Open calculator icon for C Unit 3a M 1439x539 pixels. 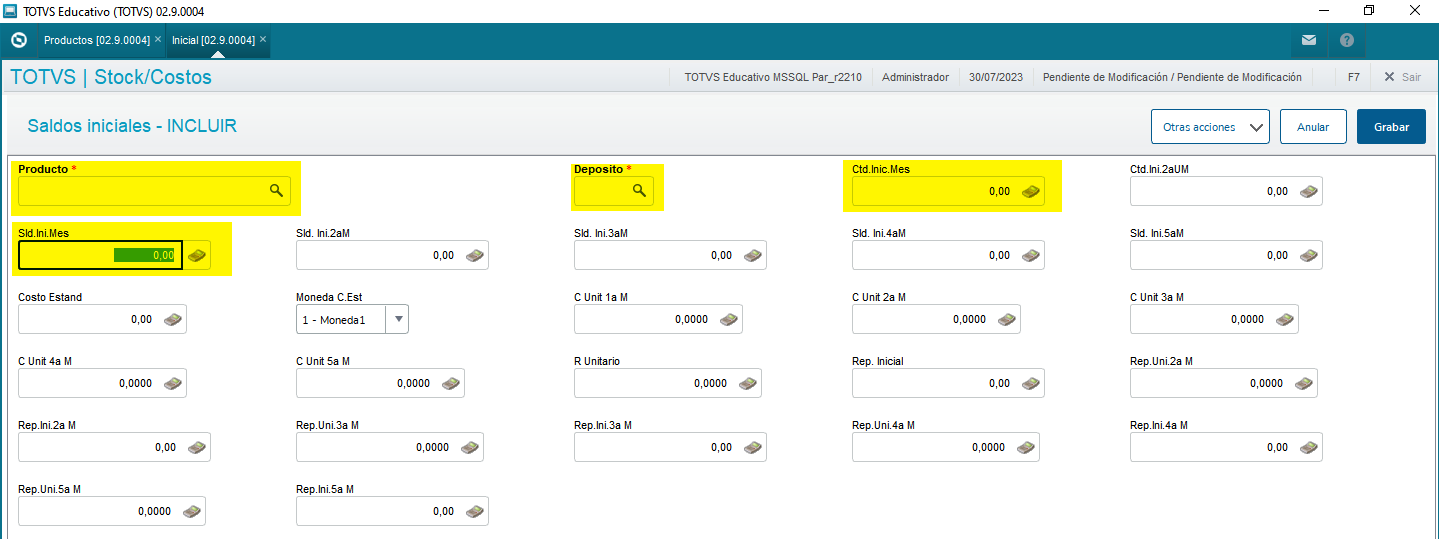click(1285, 319)
